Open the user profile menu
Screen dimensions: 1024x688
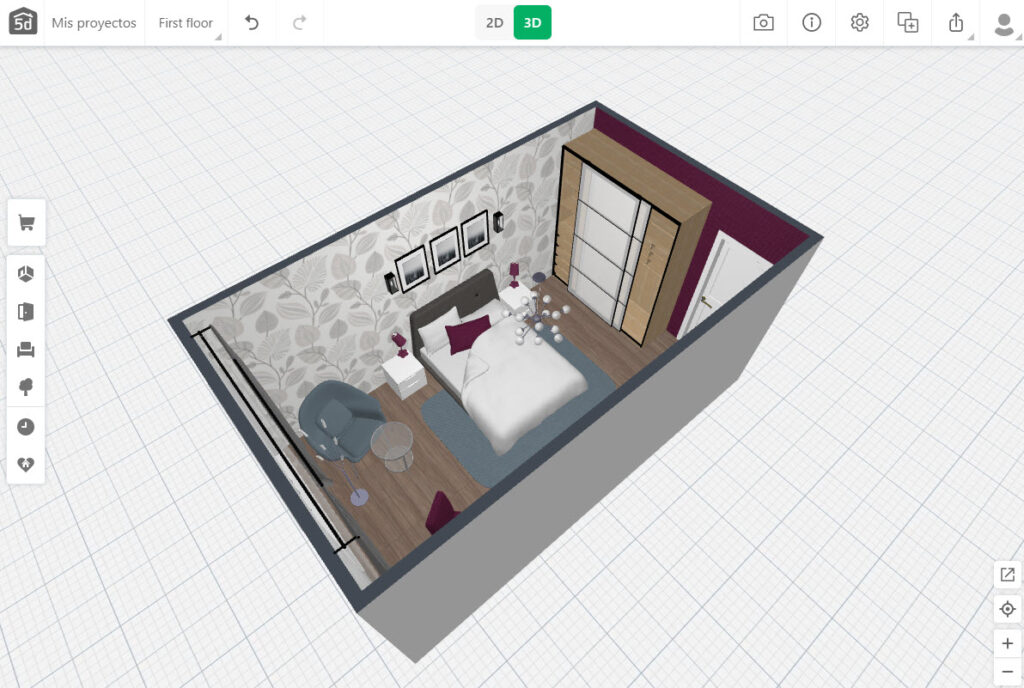[x=1003, y=23]
